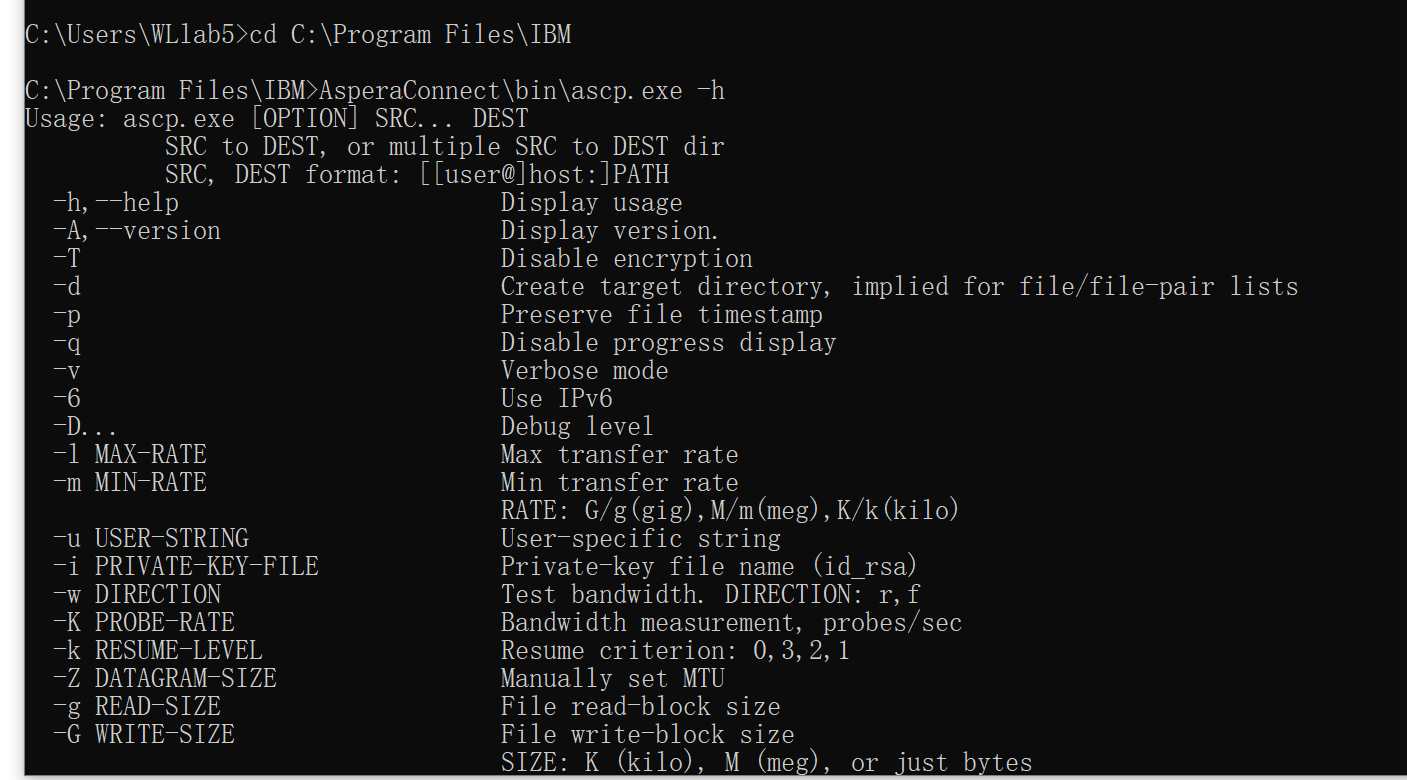
Task: Click the -m MIN-RATE option
Action: (130, 483)
